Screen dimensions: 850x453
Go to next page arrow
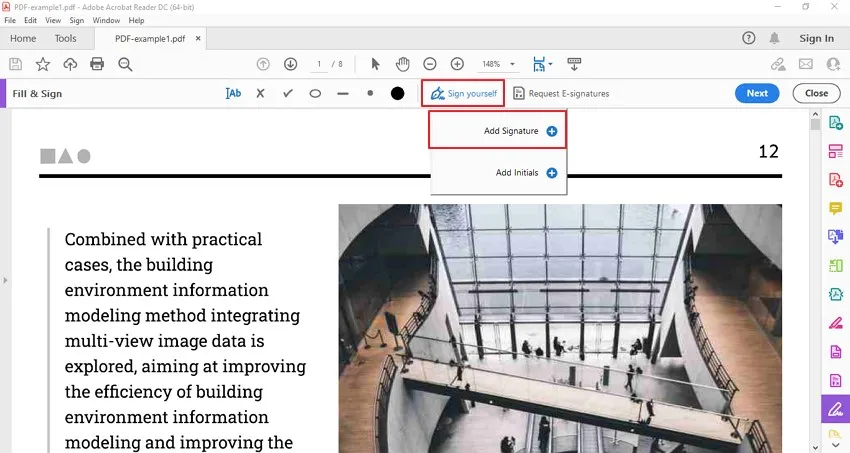[291, 64]
